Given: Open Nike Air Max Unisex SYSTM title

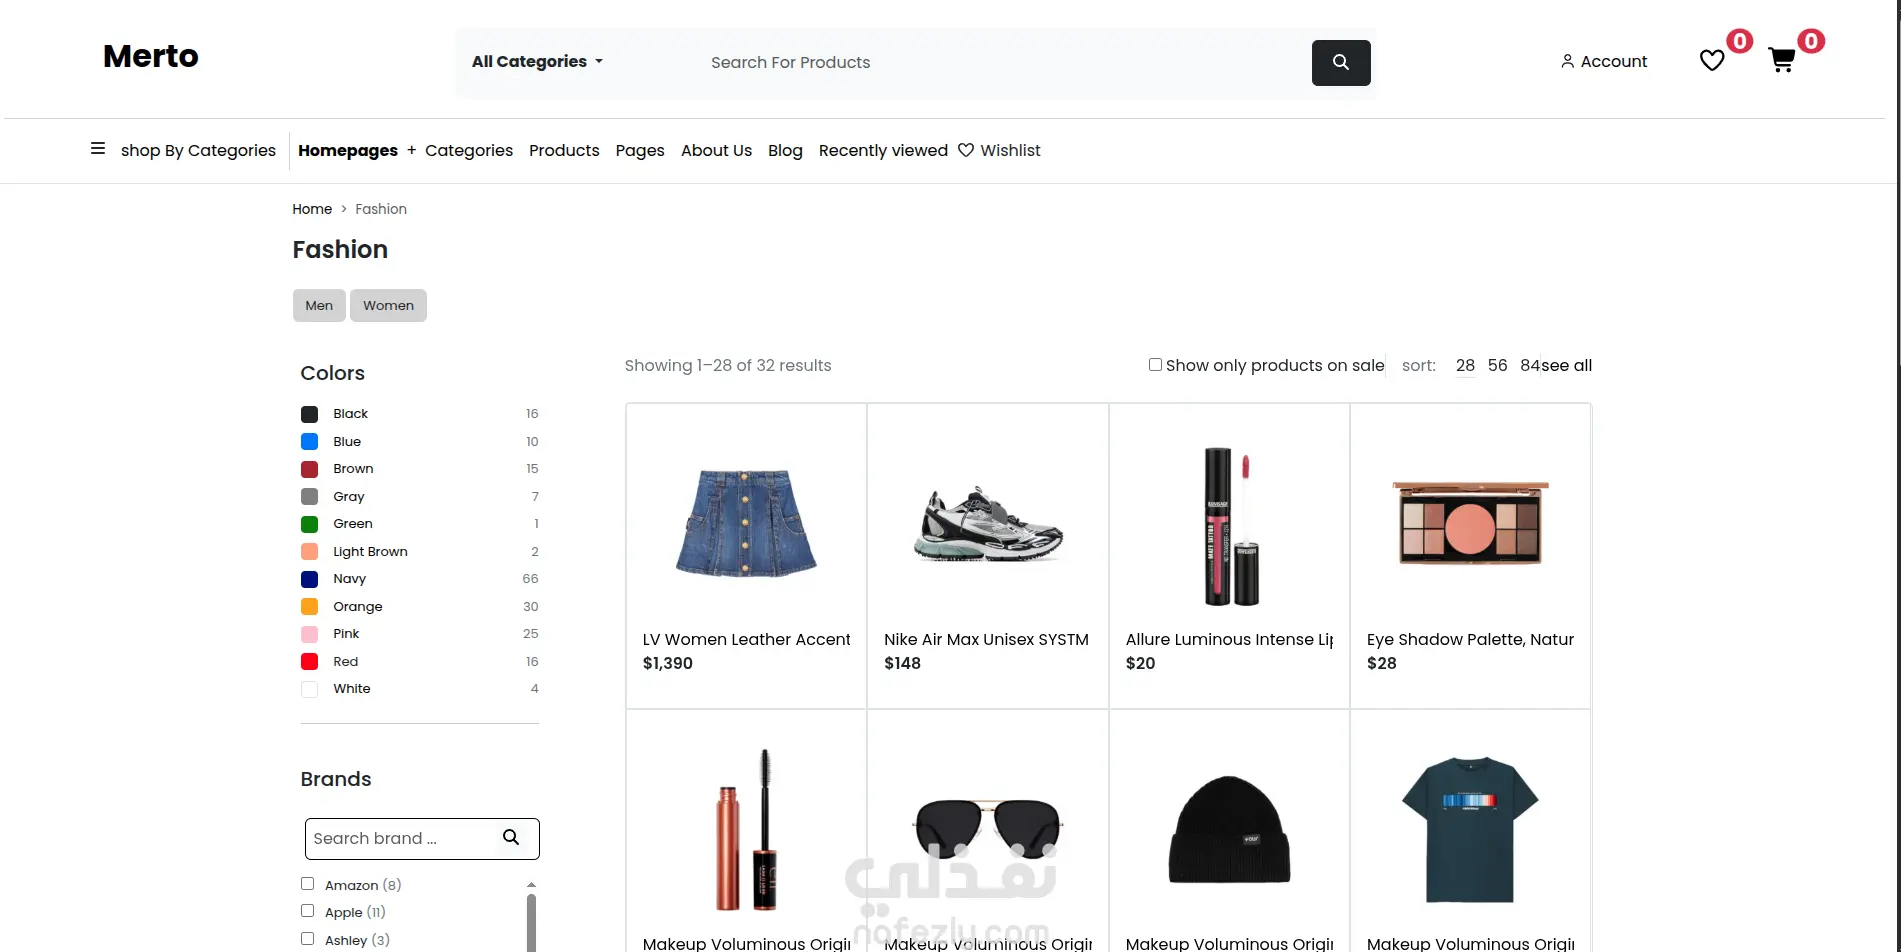Looking at the screenshot, I should (x=986, y=639).
